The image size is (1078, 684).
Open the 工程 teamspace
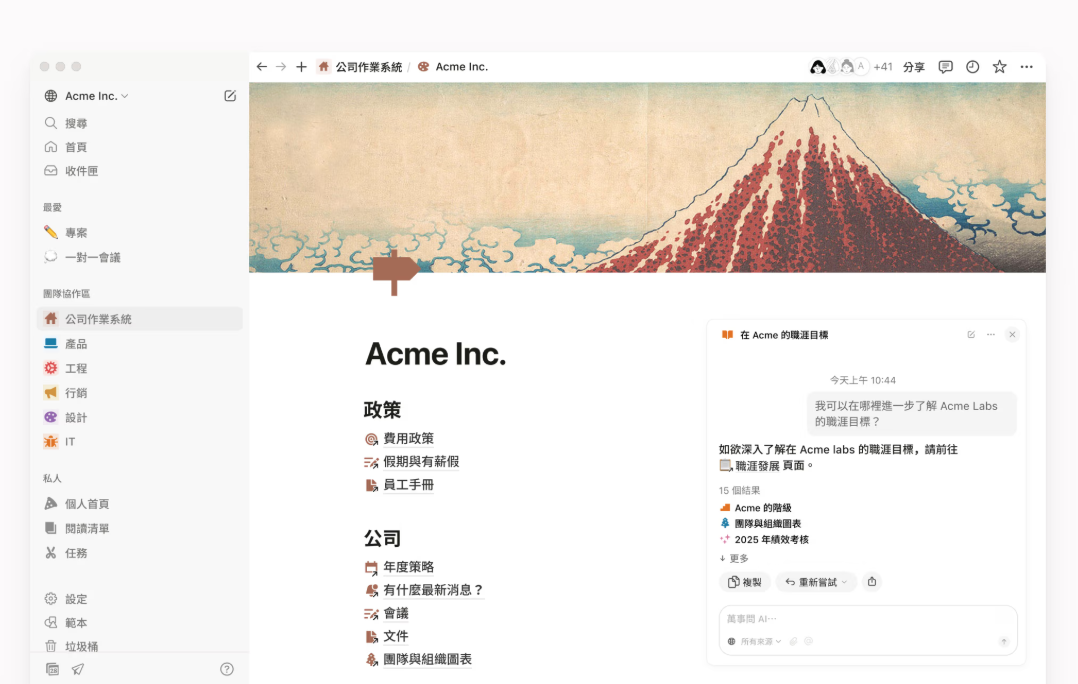point(75,368)
